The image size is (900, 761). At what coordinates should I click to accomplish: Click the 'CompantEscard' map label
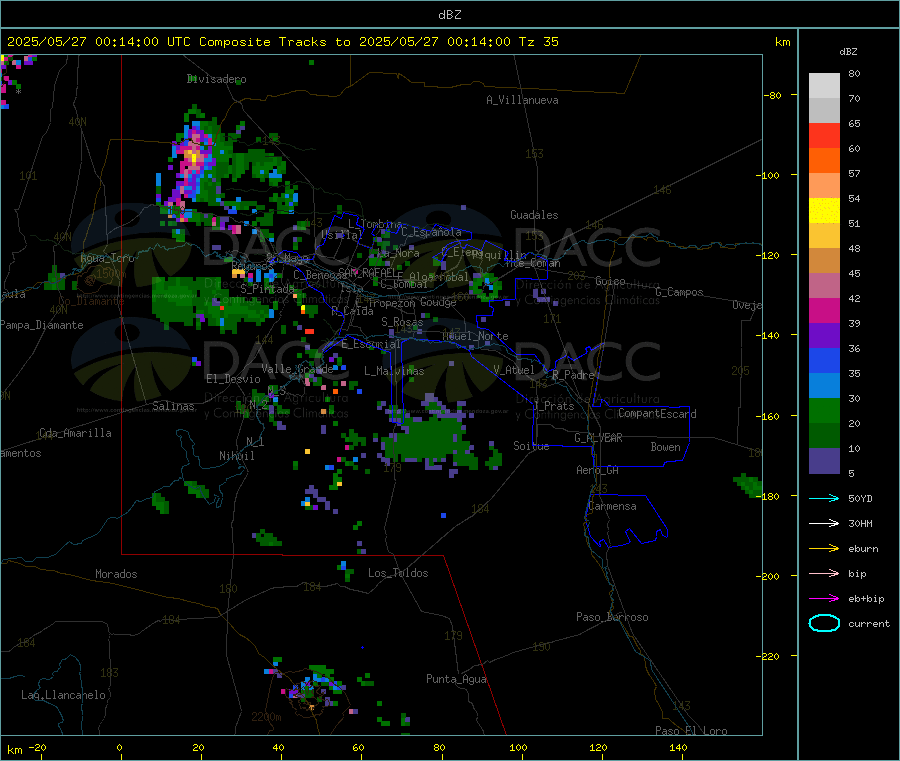[657, 413]
